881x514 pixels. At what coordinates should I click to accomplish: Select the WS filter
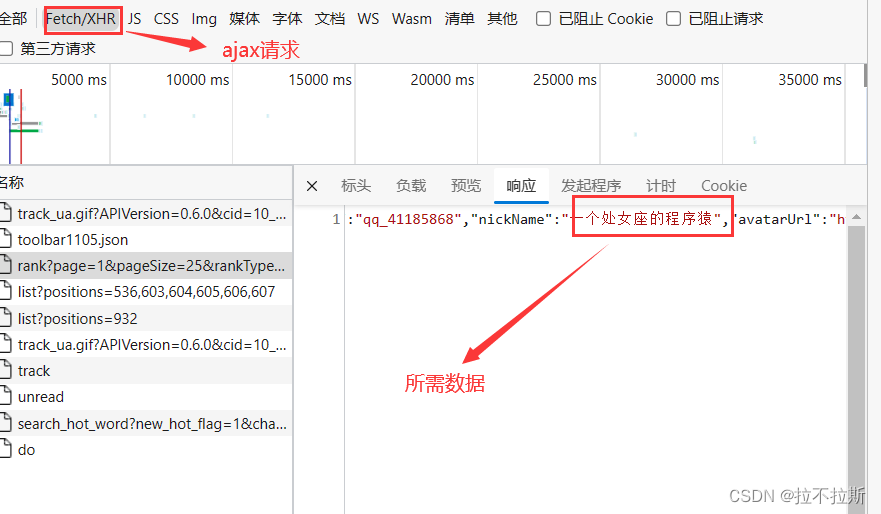point(368,19)
